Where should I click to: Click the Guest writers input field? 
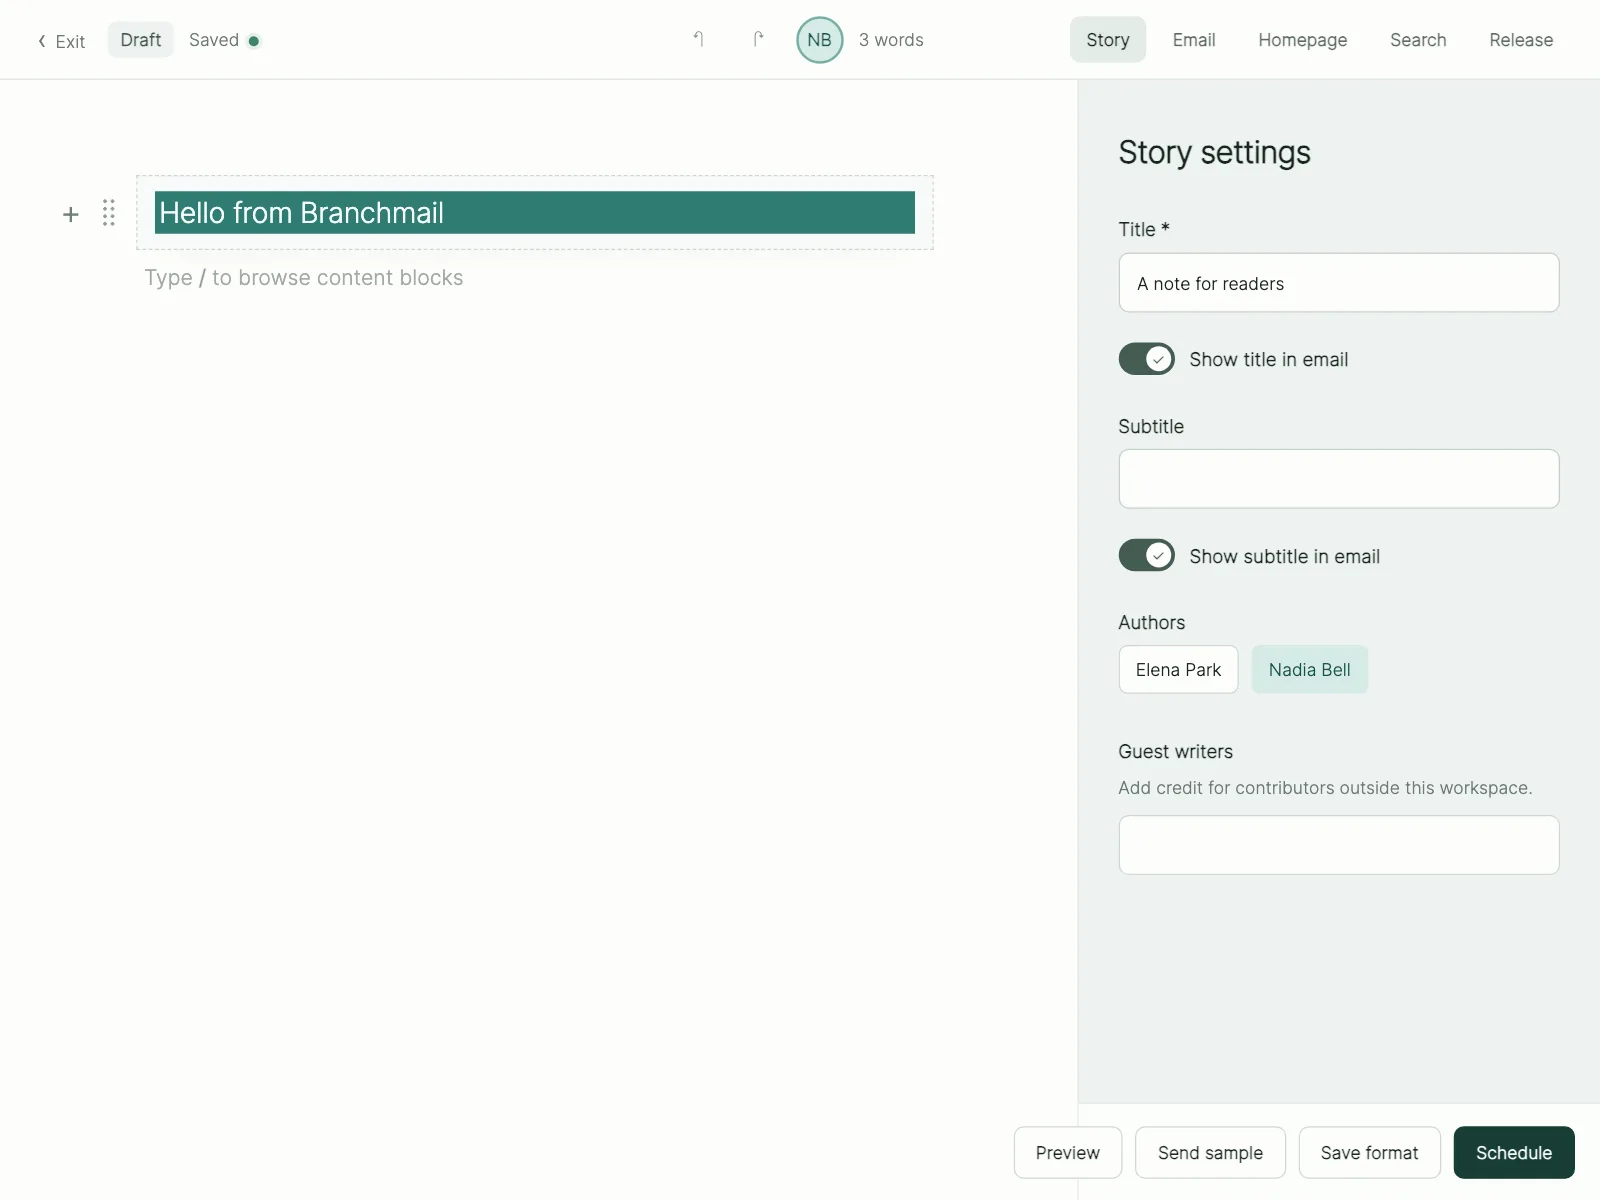click(1339, 845)
